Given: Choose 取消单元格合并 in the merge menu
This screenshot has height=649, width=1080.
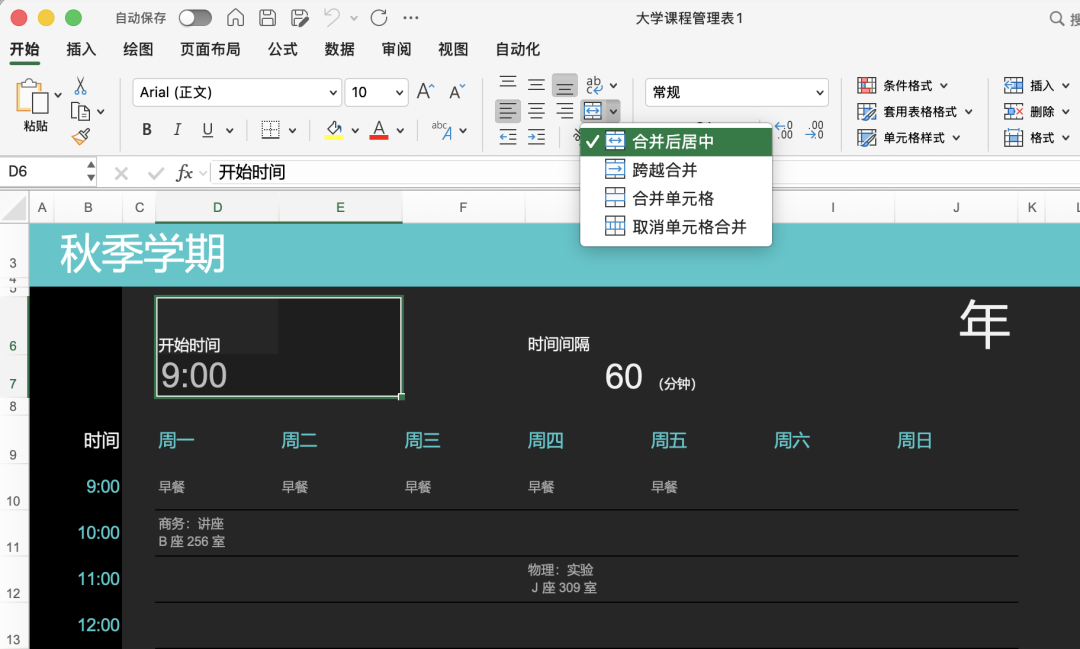Looking at the screenshot, I should coord(676,227).
